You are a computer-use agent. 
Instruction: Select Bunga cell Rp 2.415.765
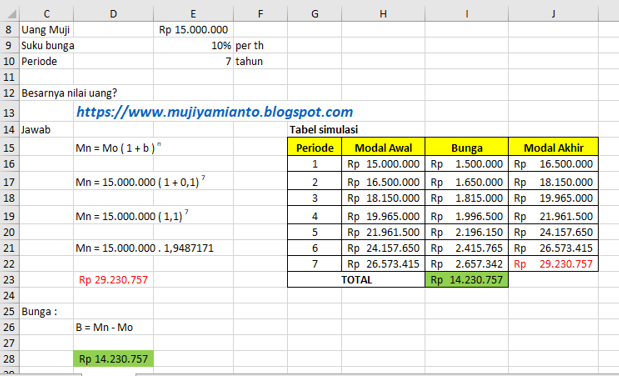click(x=467, y=248)
